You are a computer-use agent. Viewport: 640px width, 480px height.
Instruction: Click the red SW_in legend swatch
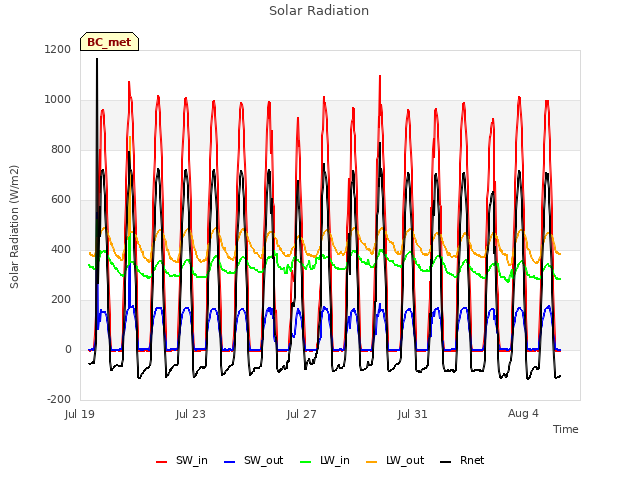162,462
